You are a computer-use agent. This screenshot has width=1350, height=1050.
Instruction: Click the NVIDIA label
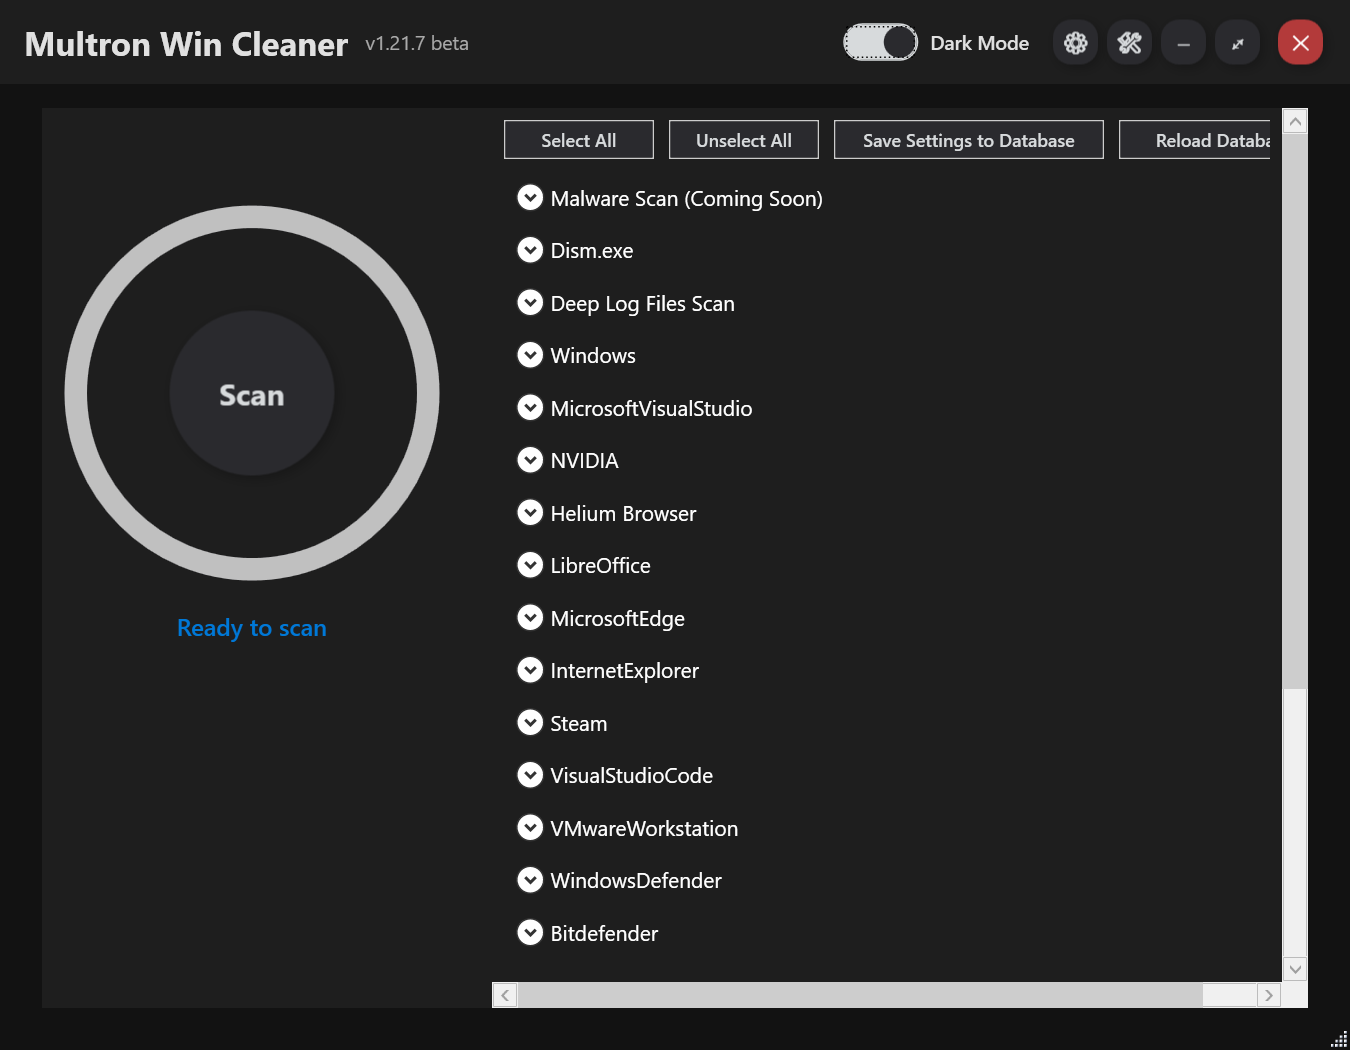(x=585, y=461)
